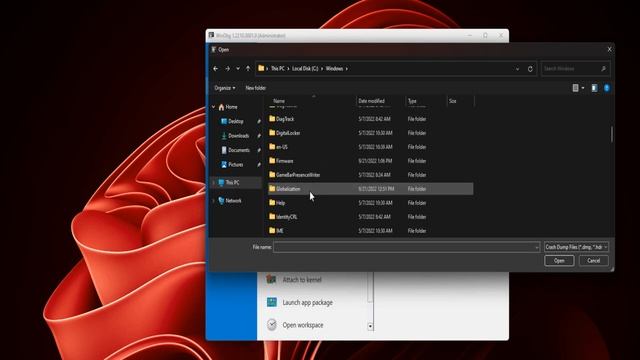Click the file list vertical scrollbar thumb

pos(611,134)
